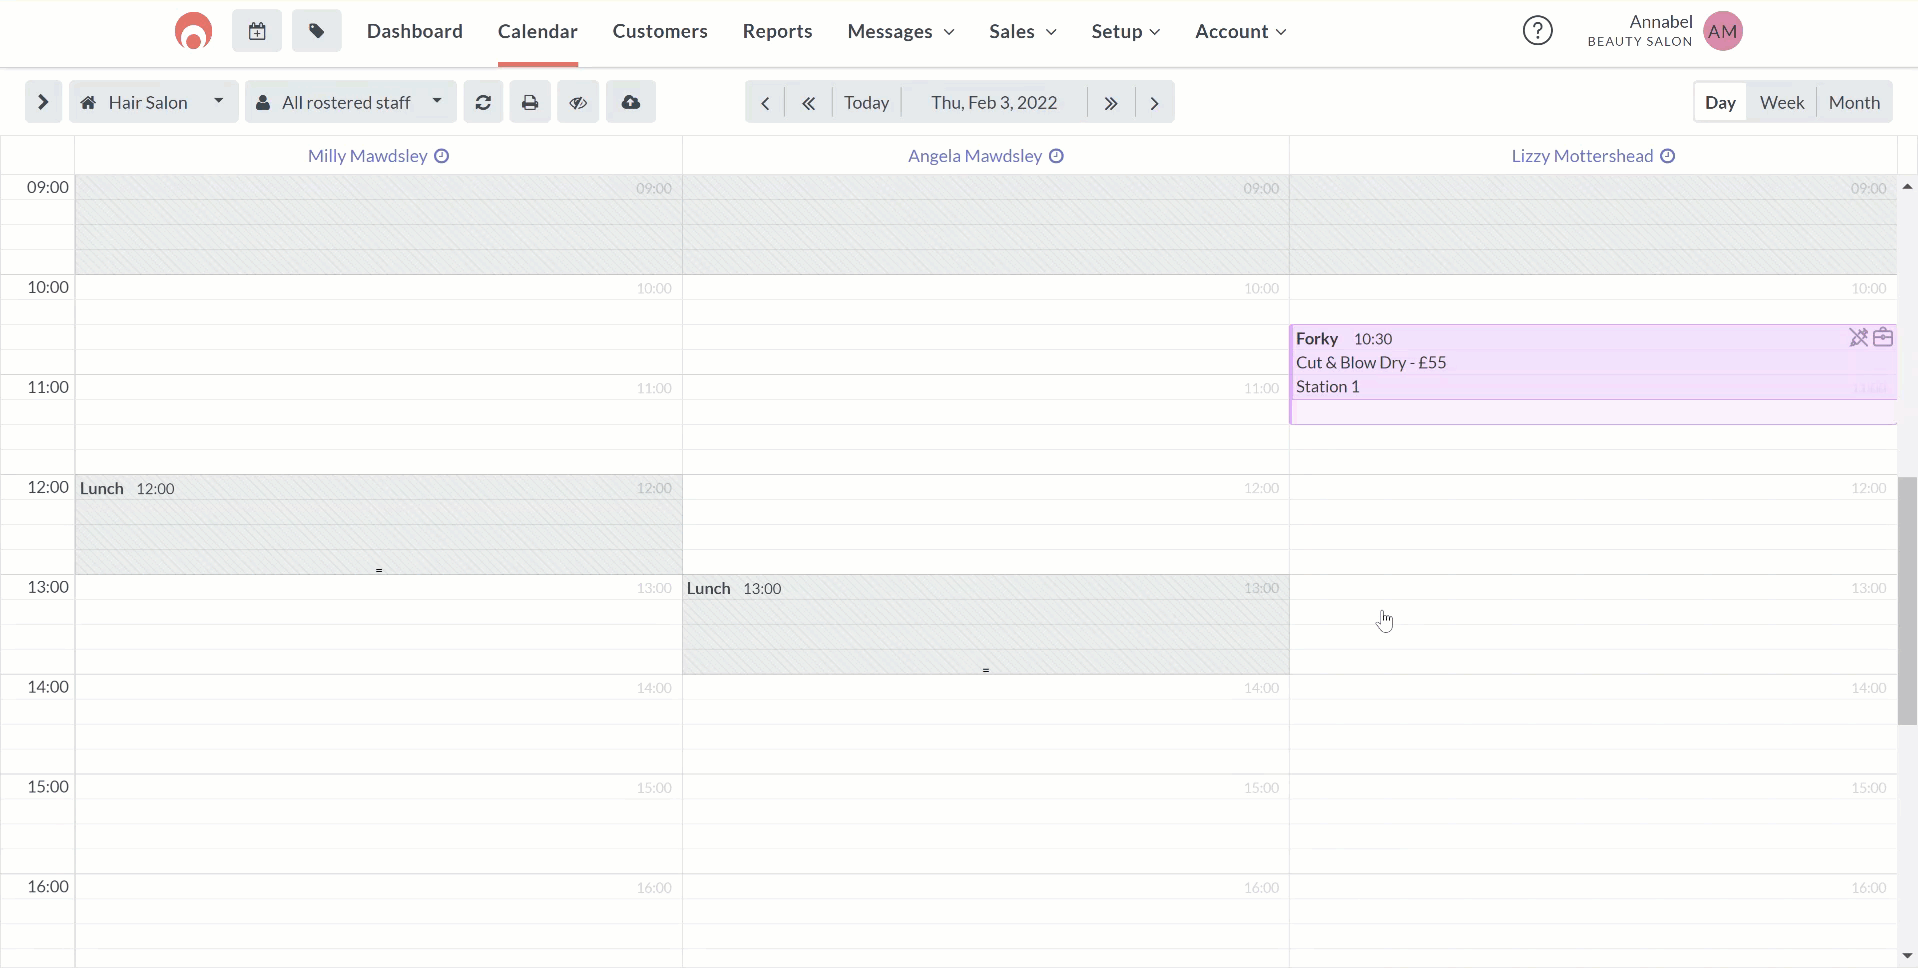The image size is (1918, 968).
Task: Click the briefcase icon on Forky appointment
Action: (x=1883, y=337)
